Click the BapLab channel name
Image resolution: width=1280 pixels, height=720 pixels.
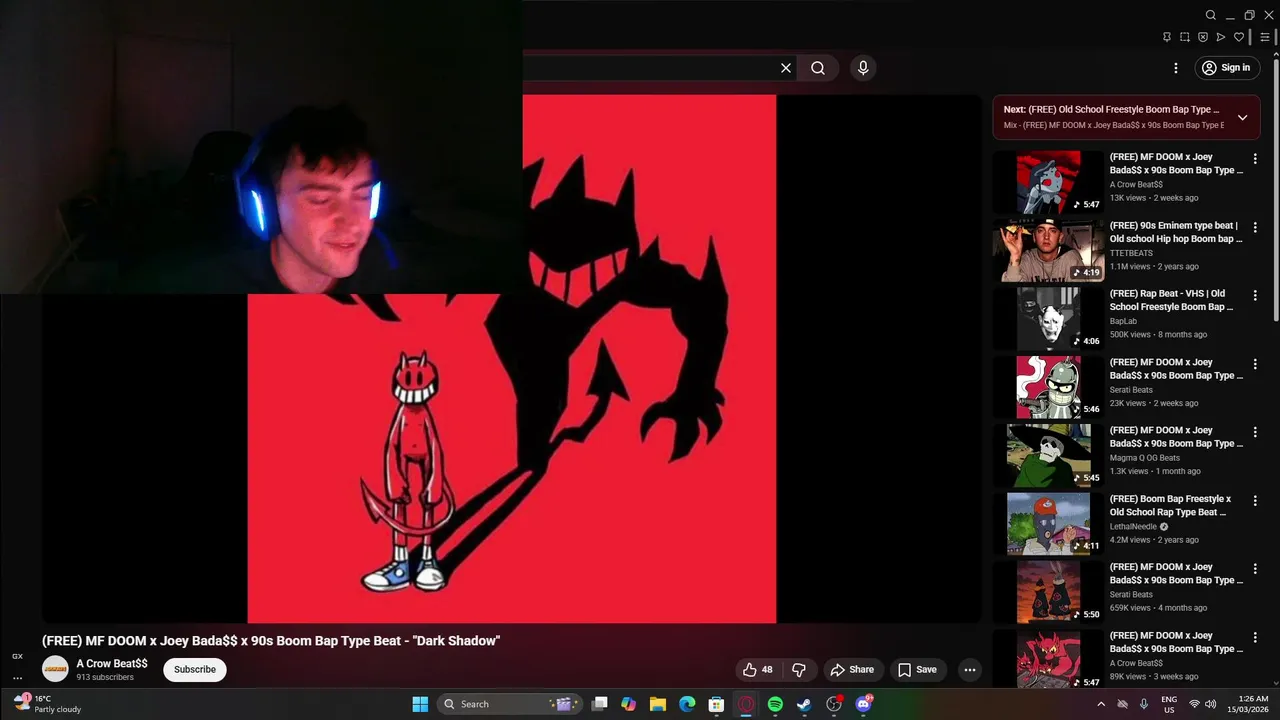(x=1123, y=321)
